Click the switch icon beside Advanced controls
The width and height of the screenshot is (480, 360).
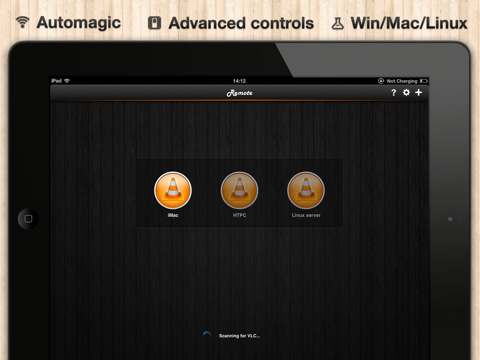point(154,23)
